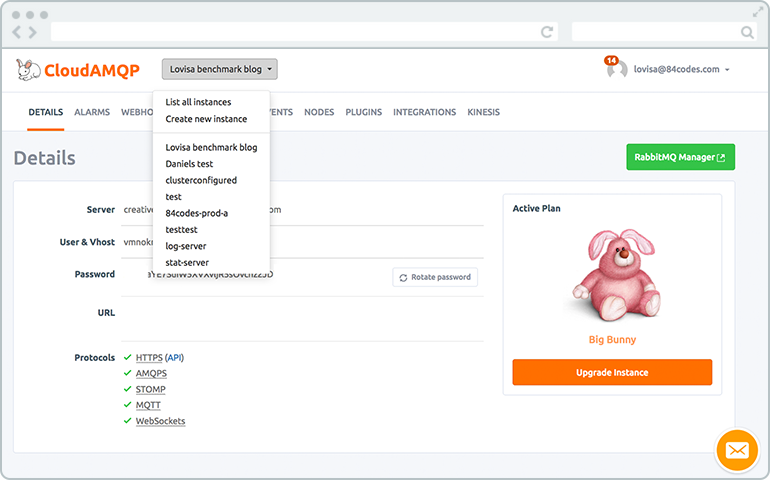Reload the page with refresh icon
Viewport: 770px width, 480px height.
click(x=547, y=32)
